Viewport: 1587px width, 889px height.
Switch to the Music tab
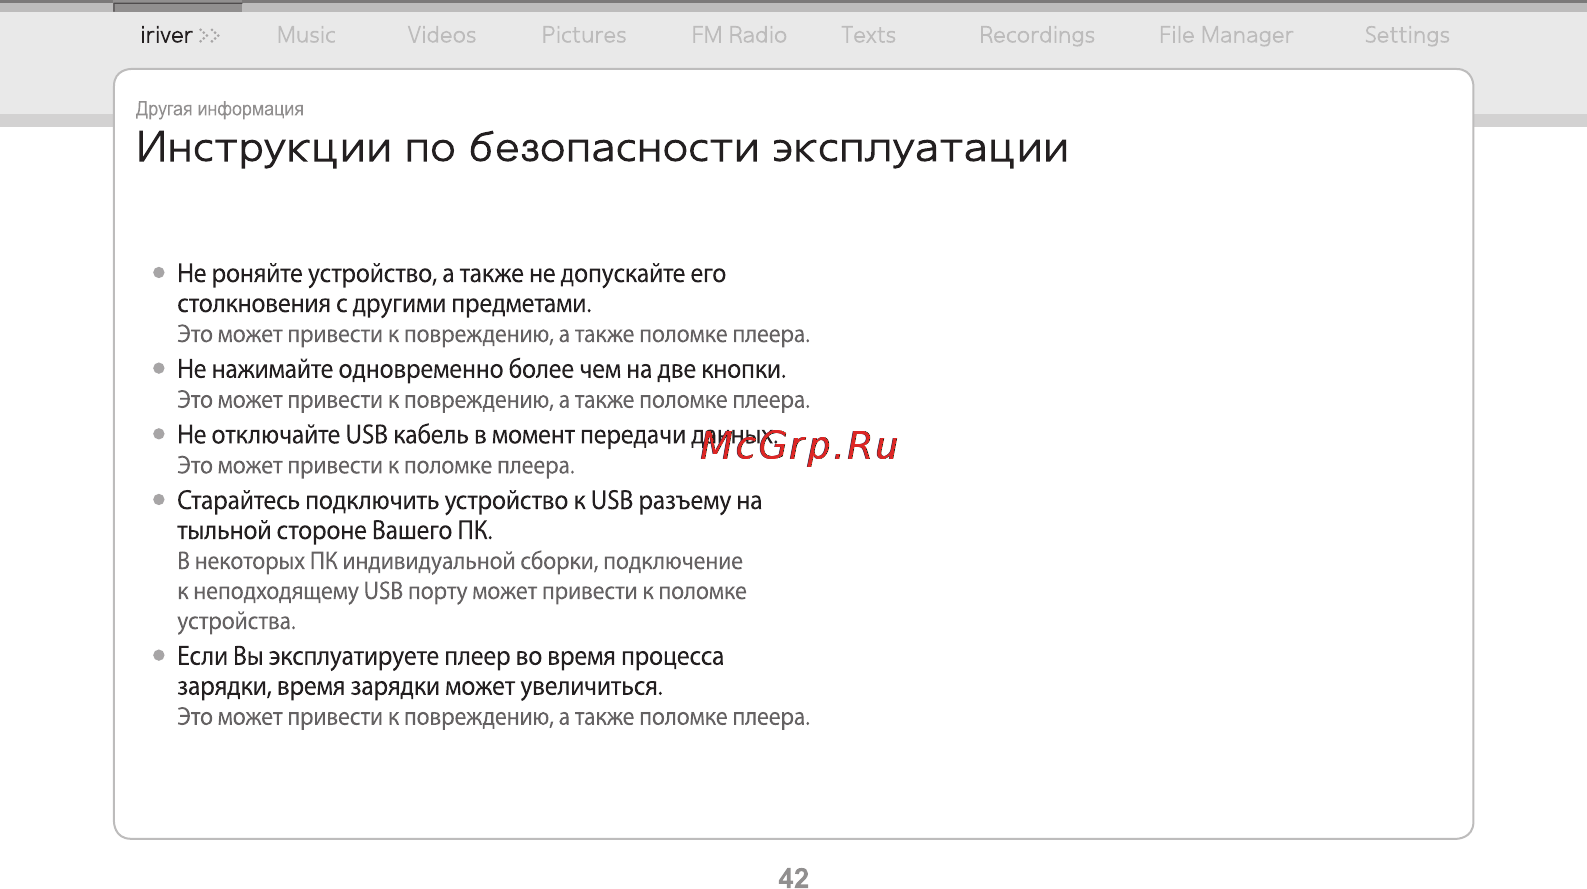click(306, 35)
